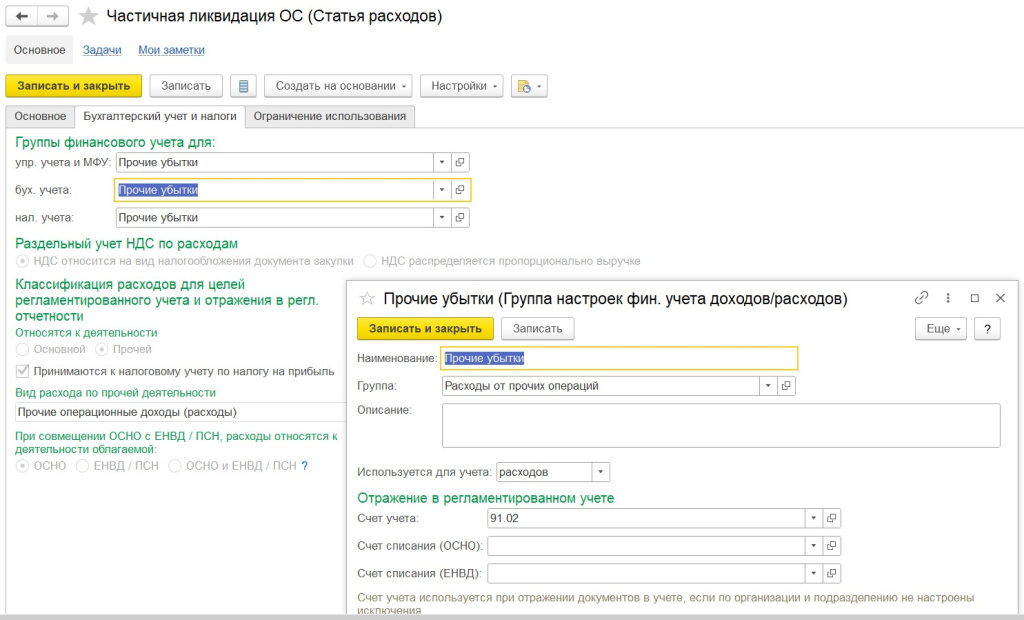Screen dimensions: 1024x620
Task: Add main form to favorites with star icon
Action: 88,16
